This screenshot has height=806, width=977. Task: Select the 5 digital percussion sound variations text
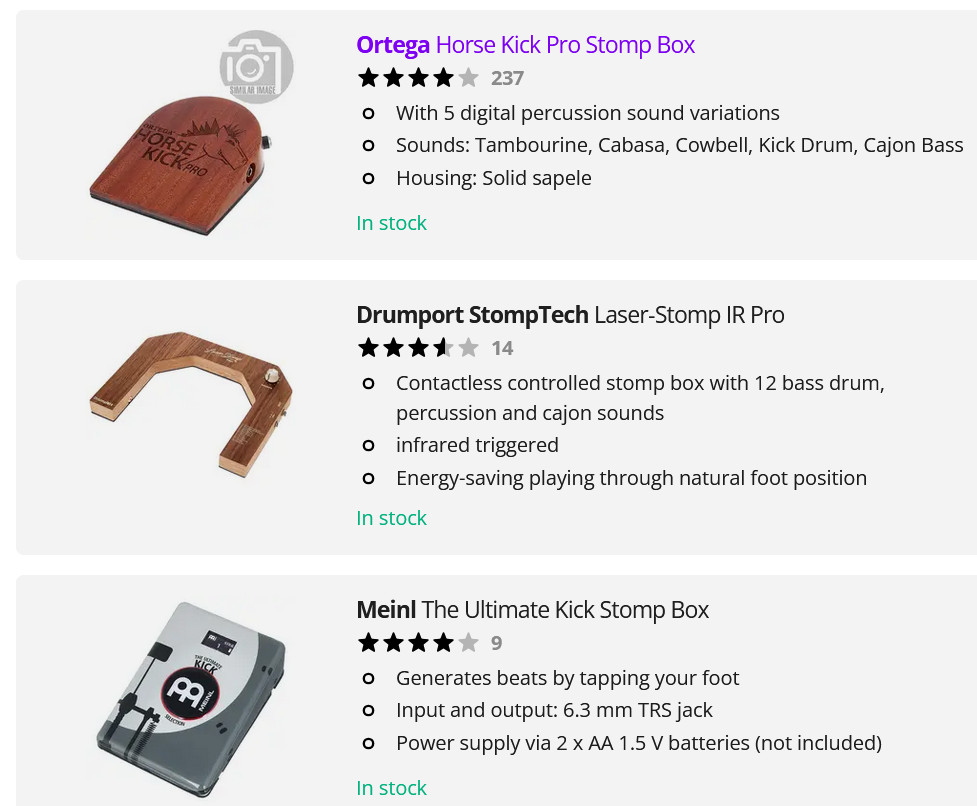[587, 113]
